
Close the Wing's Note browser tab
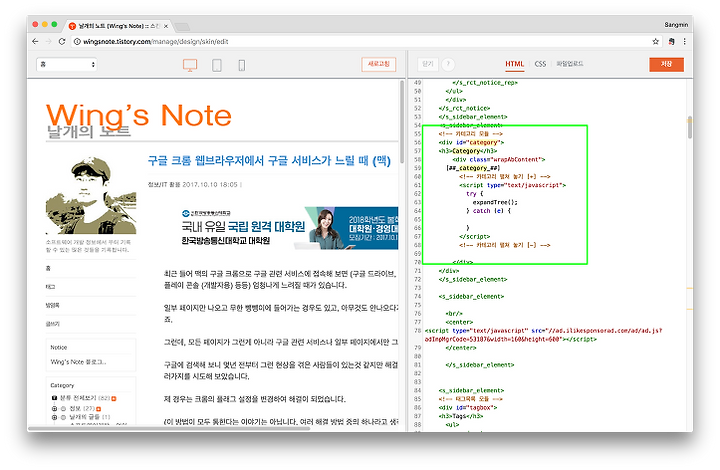(166, 26)
